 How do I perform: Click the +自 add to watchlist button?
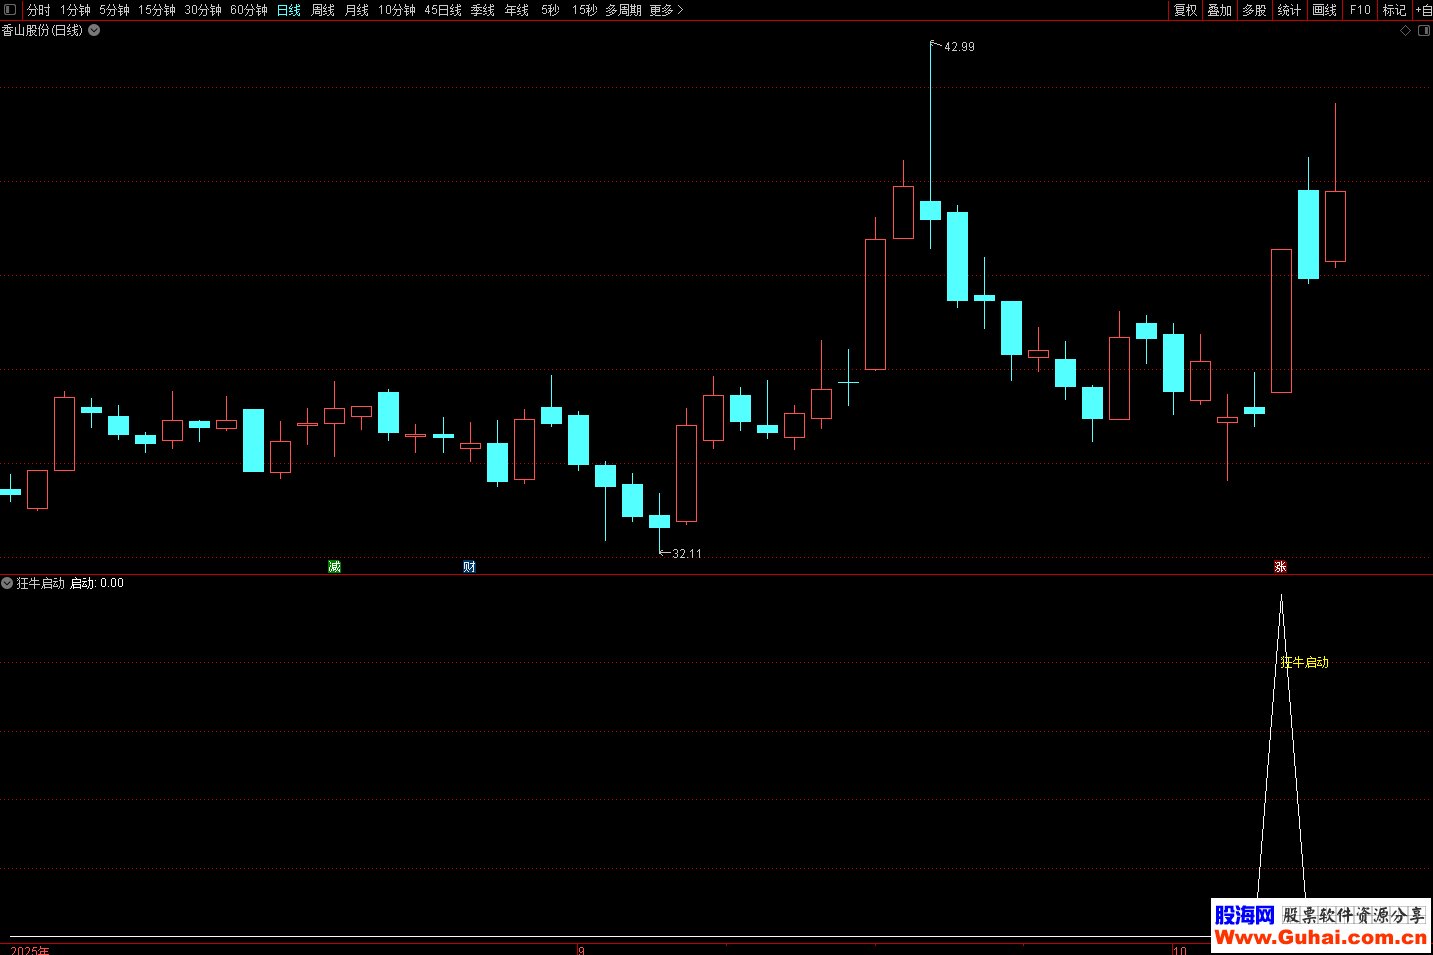click(1423, 10)
